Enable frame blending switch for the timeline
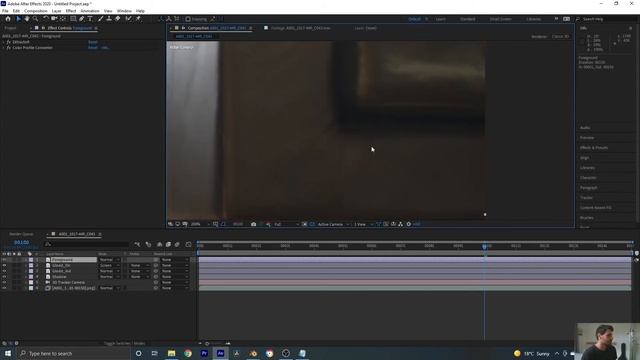640x360 pixels. [x=168, y=244]
